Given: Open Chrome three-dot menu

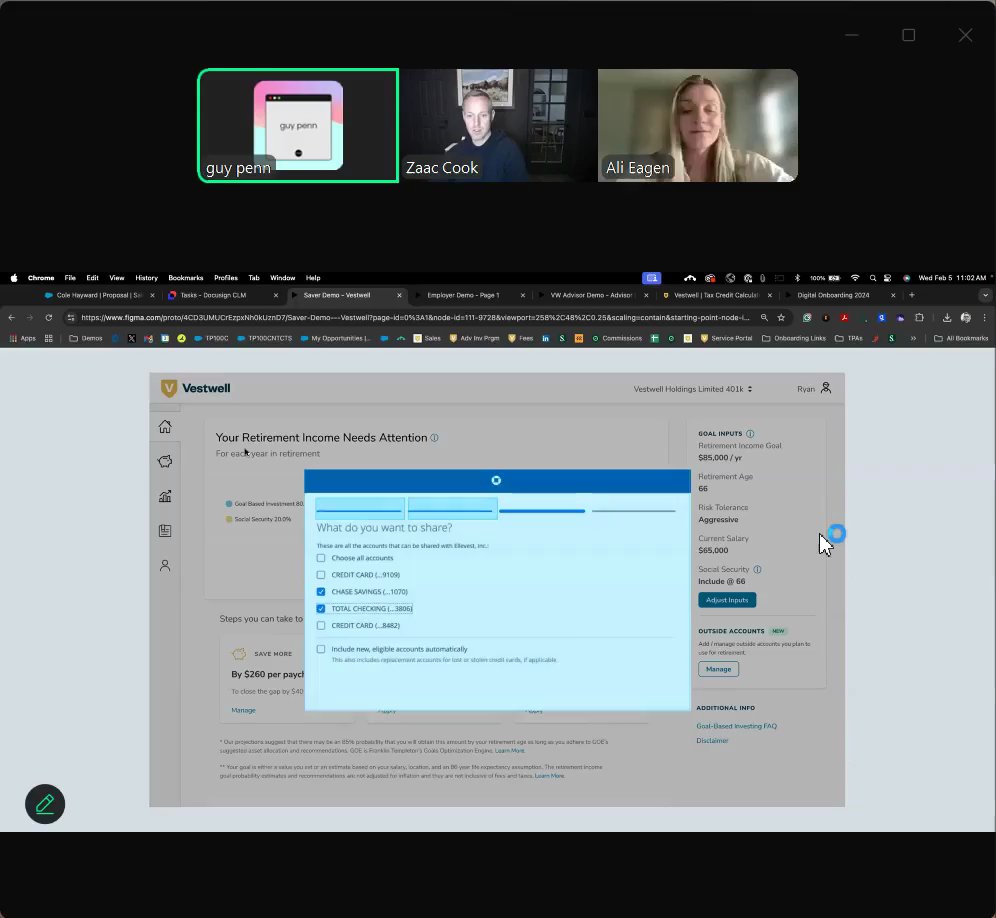Looking at the screenshot, I should point(985,318).
